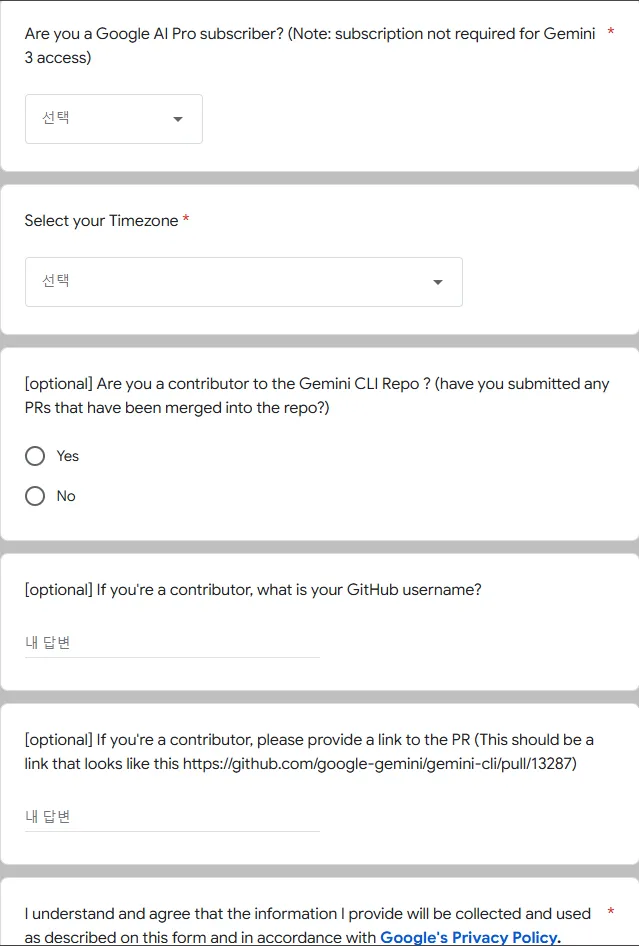Viewport: 639px width, 946px height.
Task: Open the Google AI Pro subscriber dropdown
Action: [x=113, y=118]
